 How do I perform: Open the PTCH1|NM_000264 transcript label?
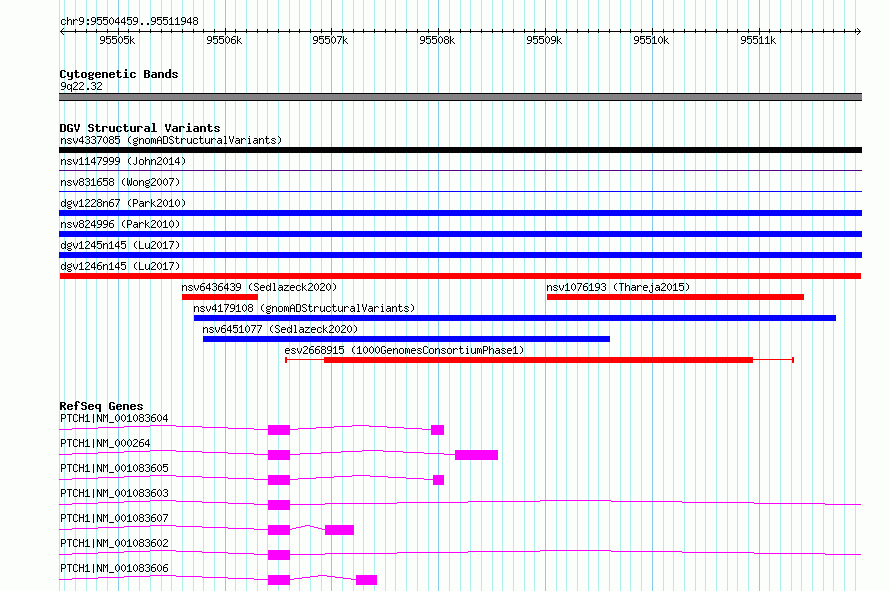tap(105, 443)
